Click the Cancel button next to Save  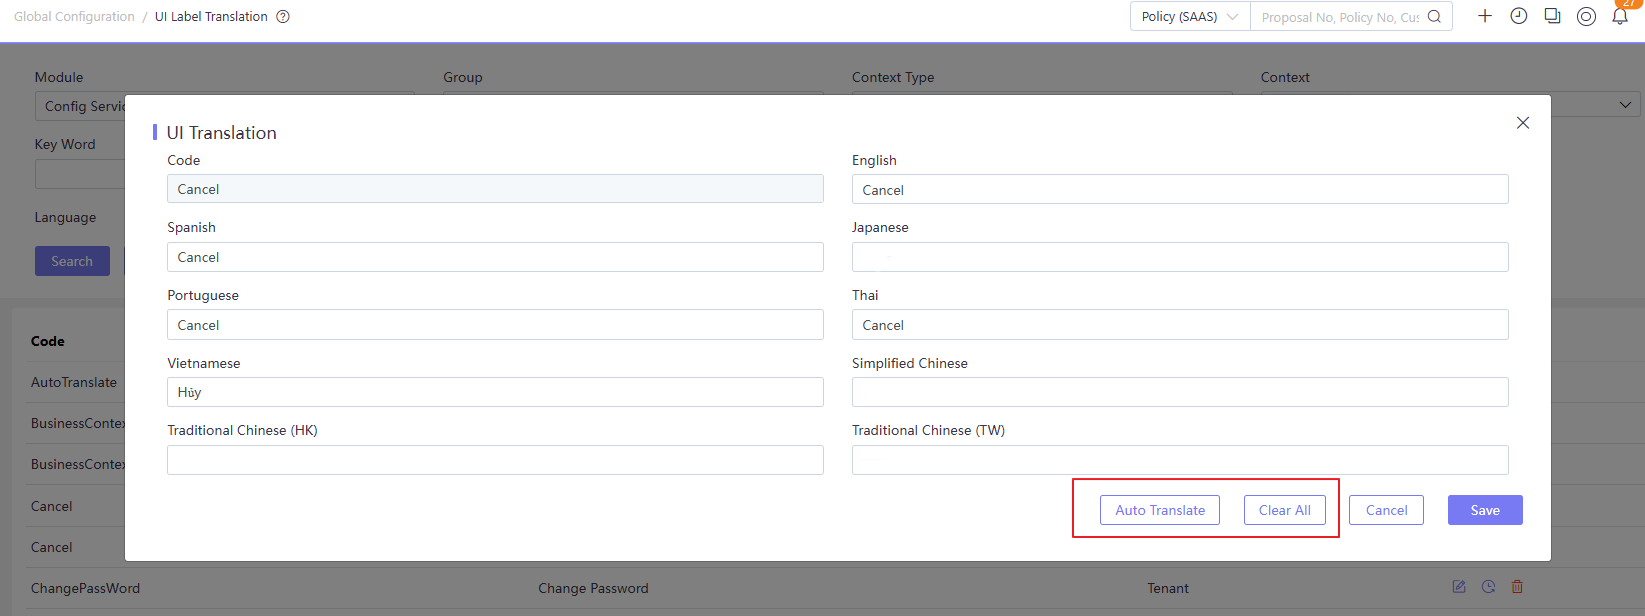click(x=1386, y=510)
